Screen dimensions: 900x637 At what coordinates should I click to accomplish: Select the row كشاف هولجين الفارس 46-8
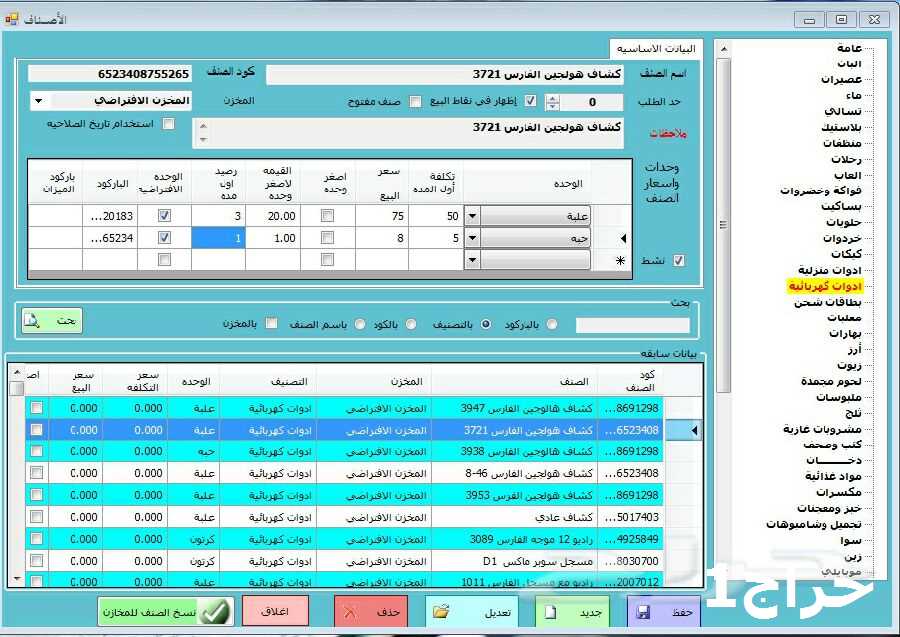point(344,473)
